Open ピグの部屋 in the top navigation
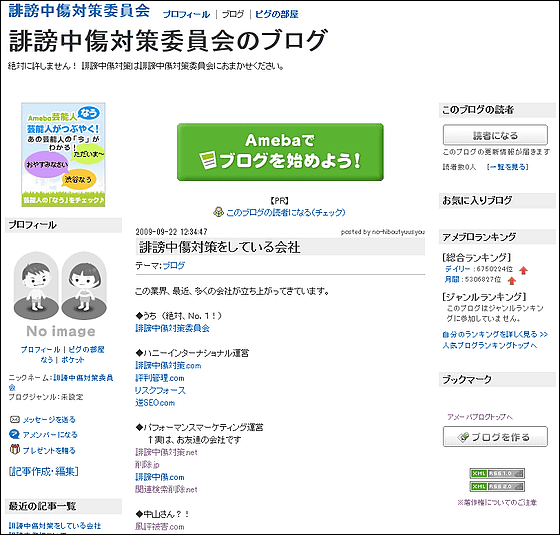The height and width of the screenshot is (535, 560). click(x=277, y=14)
